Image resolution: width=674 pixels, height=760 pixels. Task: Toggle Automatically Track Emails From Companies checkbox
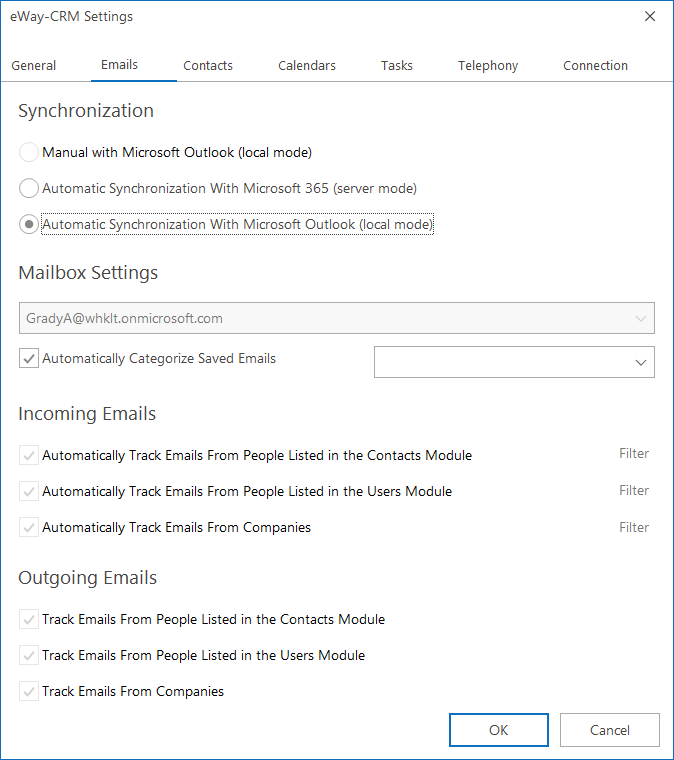(x=29, y=527)
